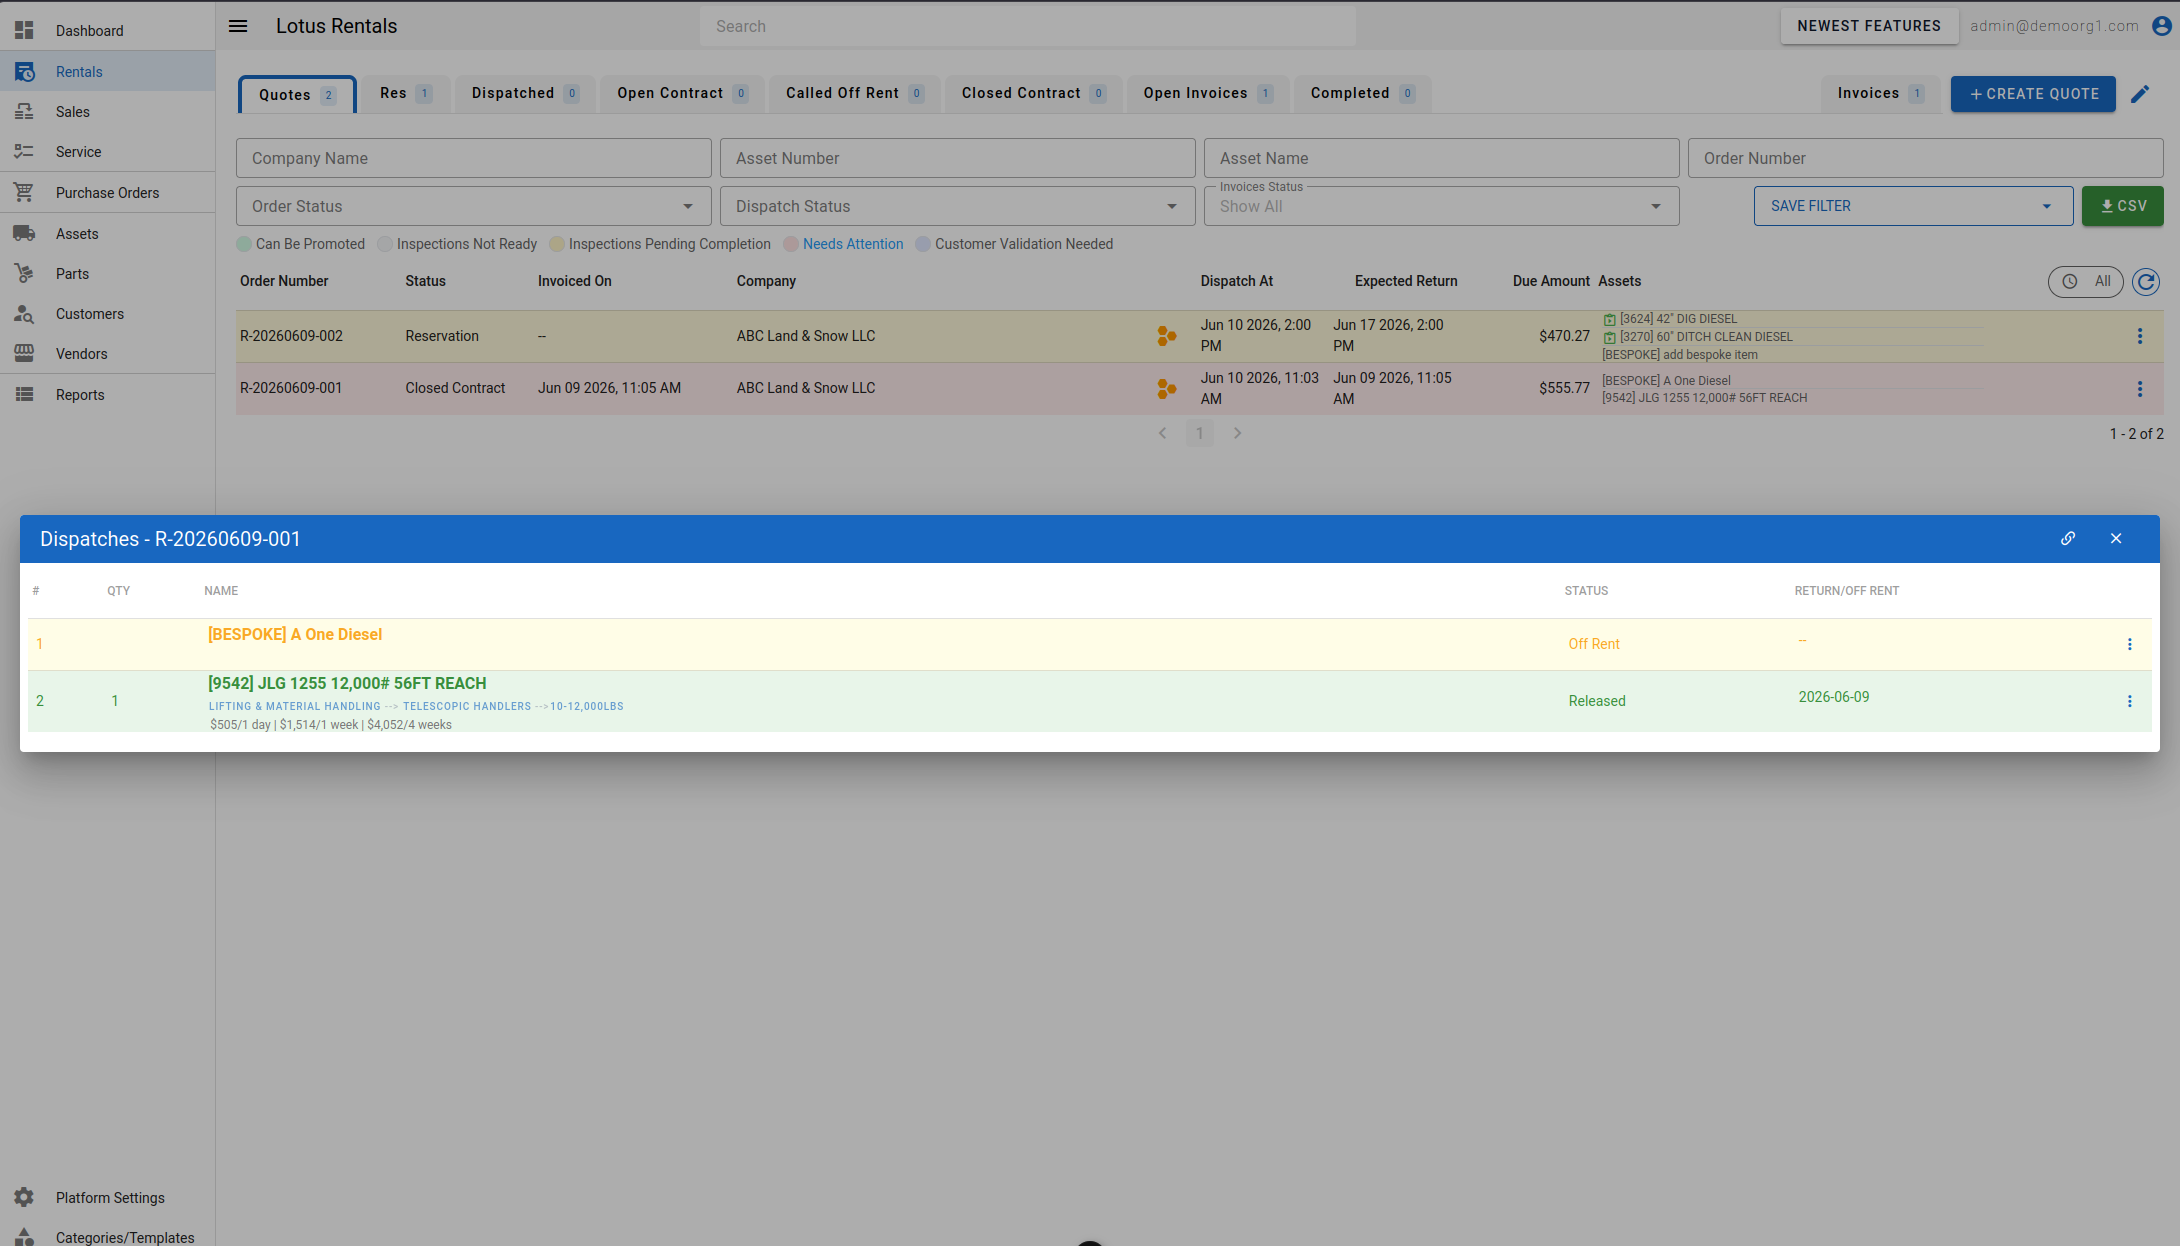This screenshot has height=1246, width=2180.
Task: Open options menu for R-20260609-001 order row
Action: pyautogui.click(x=2140, y=389)
